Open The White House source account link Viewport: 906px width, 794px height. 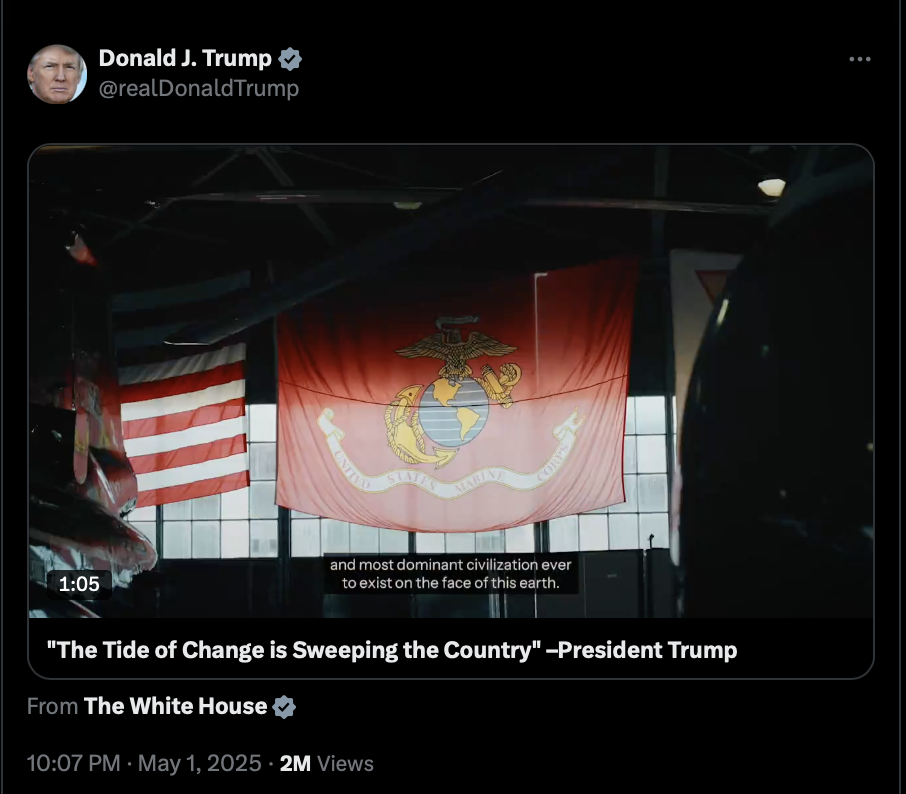point(175,706)
